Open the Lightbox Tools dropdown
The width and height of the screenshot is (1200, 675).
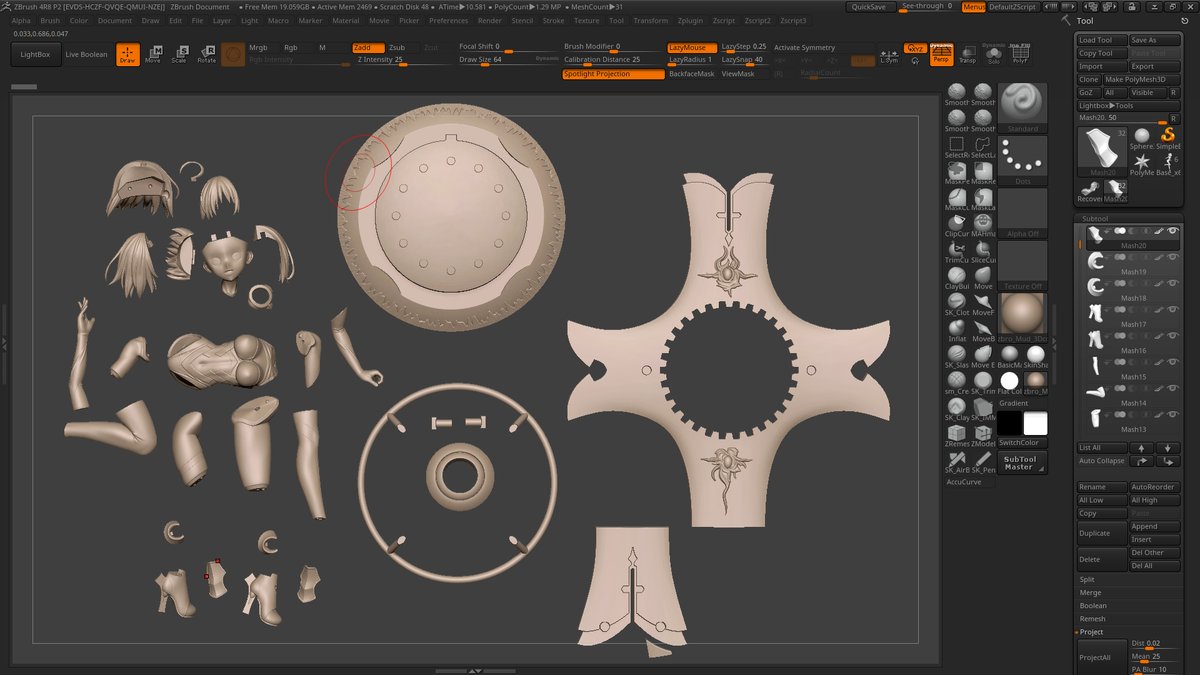pos(1106,105)
